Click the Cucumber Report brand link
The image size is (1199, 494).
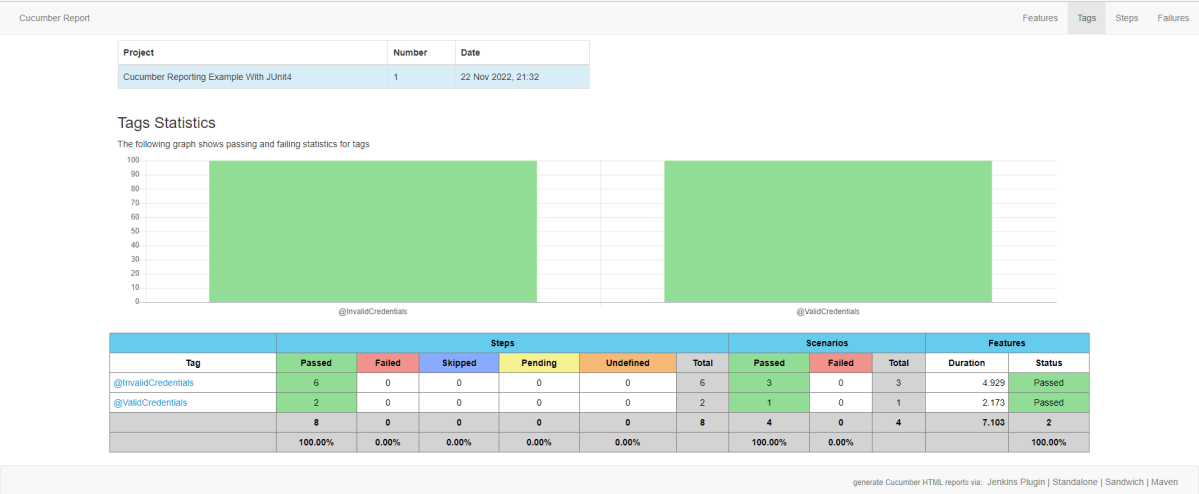click(55, 18)
